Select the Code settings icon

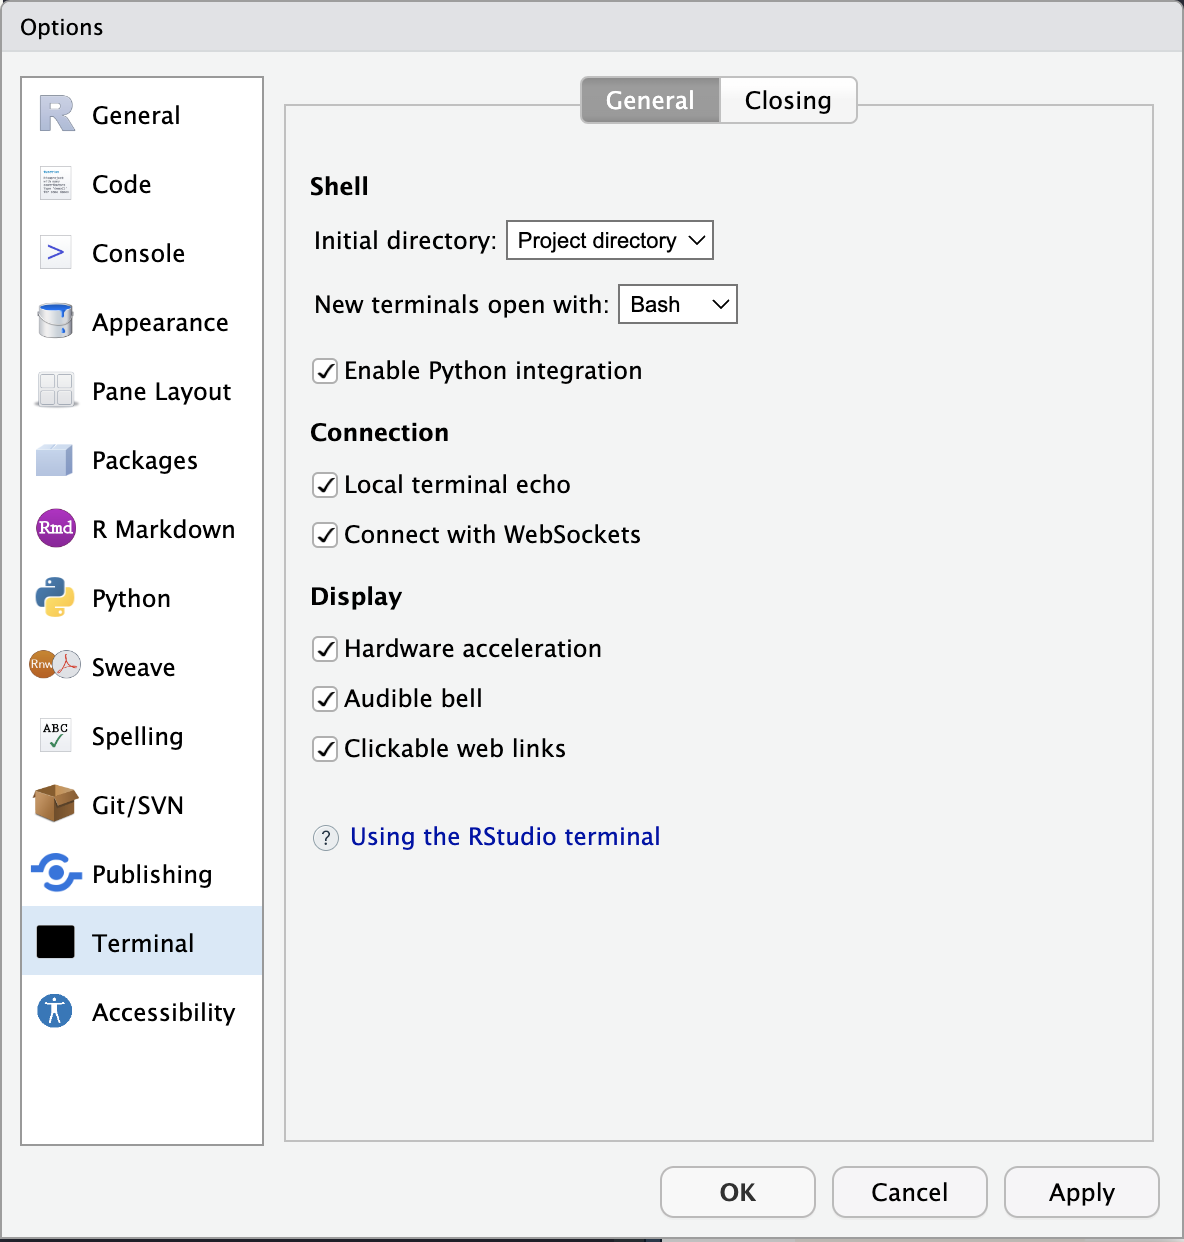(55, 184)
